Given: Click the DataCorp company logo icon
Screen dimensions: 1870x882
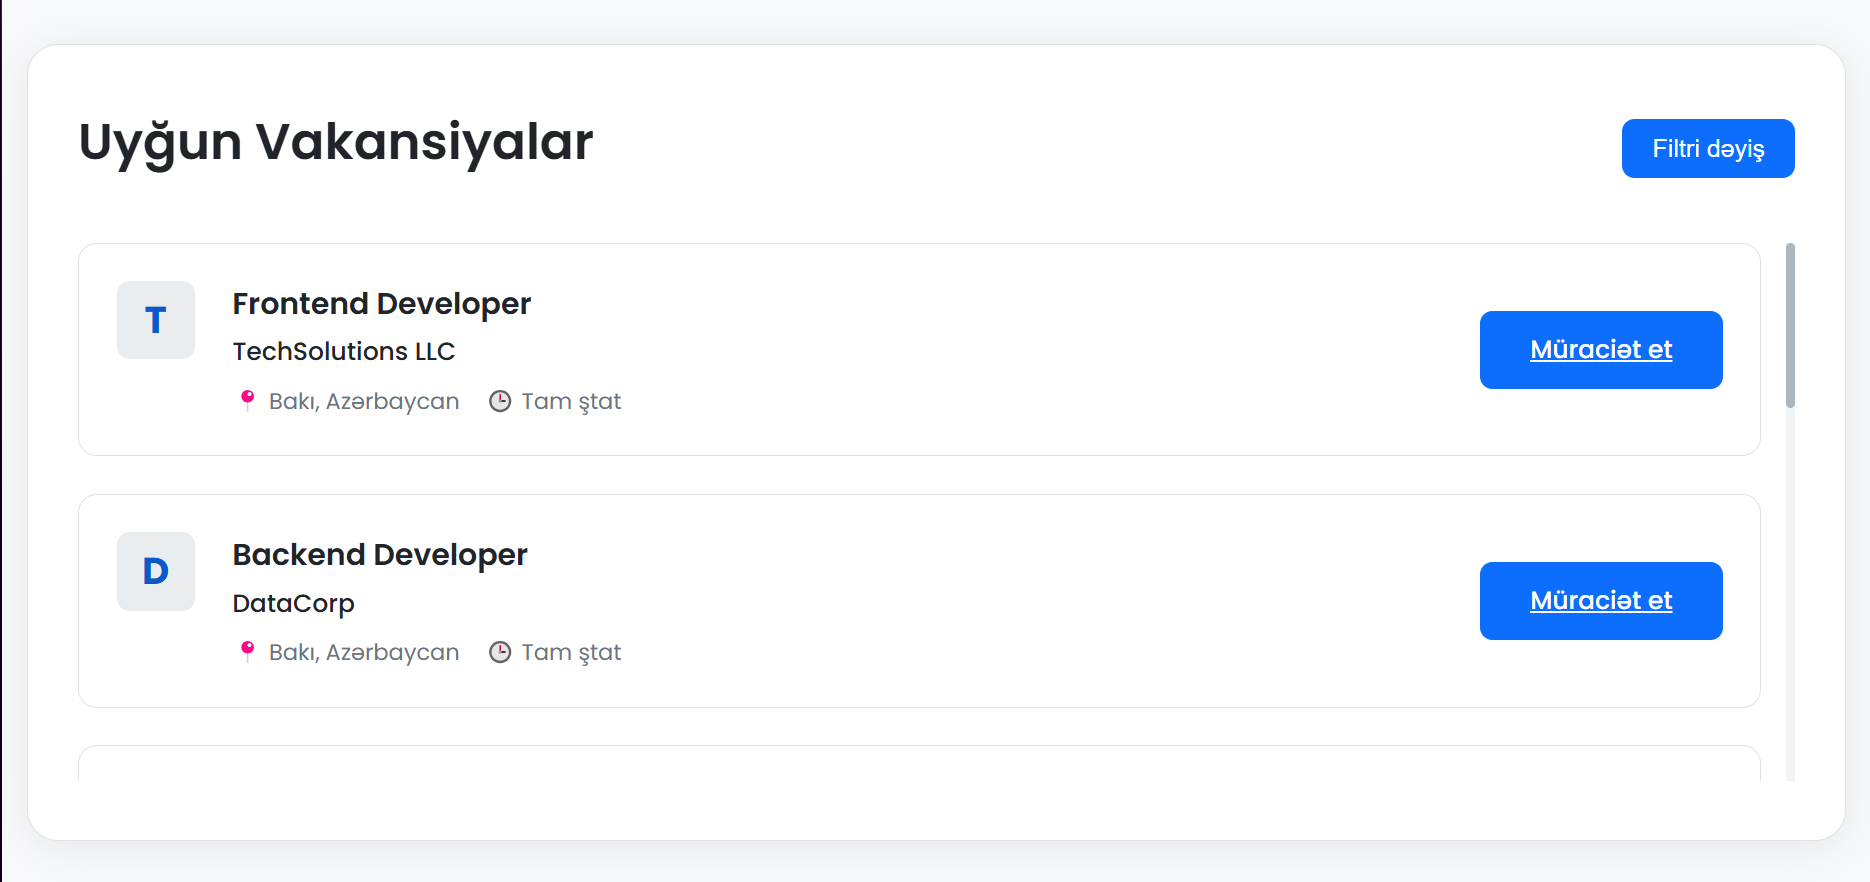Looking at the screenshot, I should coord(155,571).
